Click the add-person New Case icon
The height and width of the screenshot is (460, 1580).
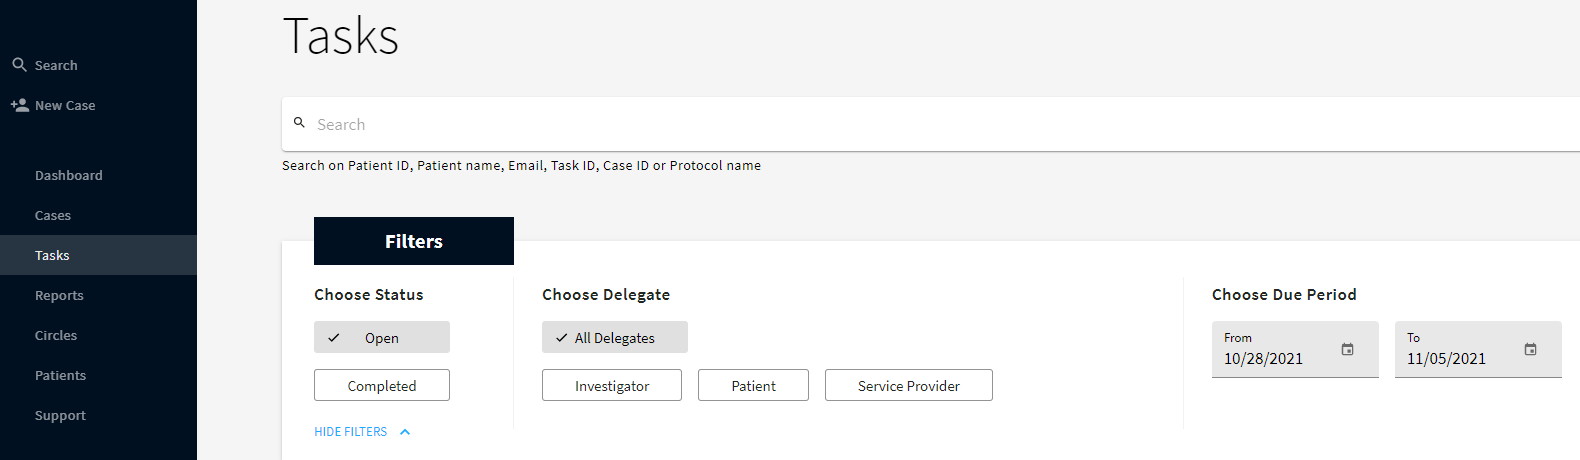(19, 105)
